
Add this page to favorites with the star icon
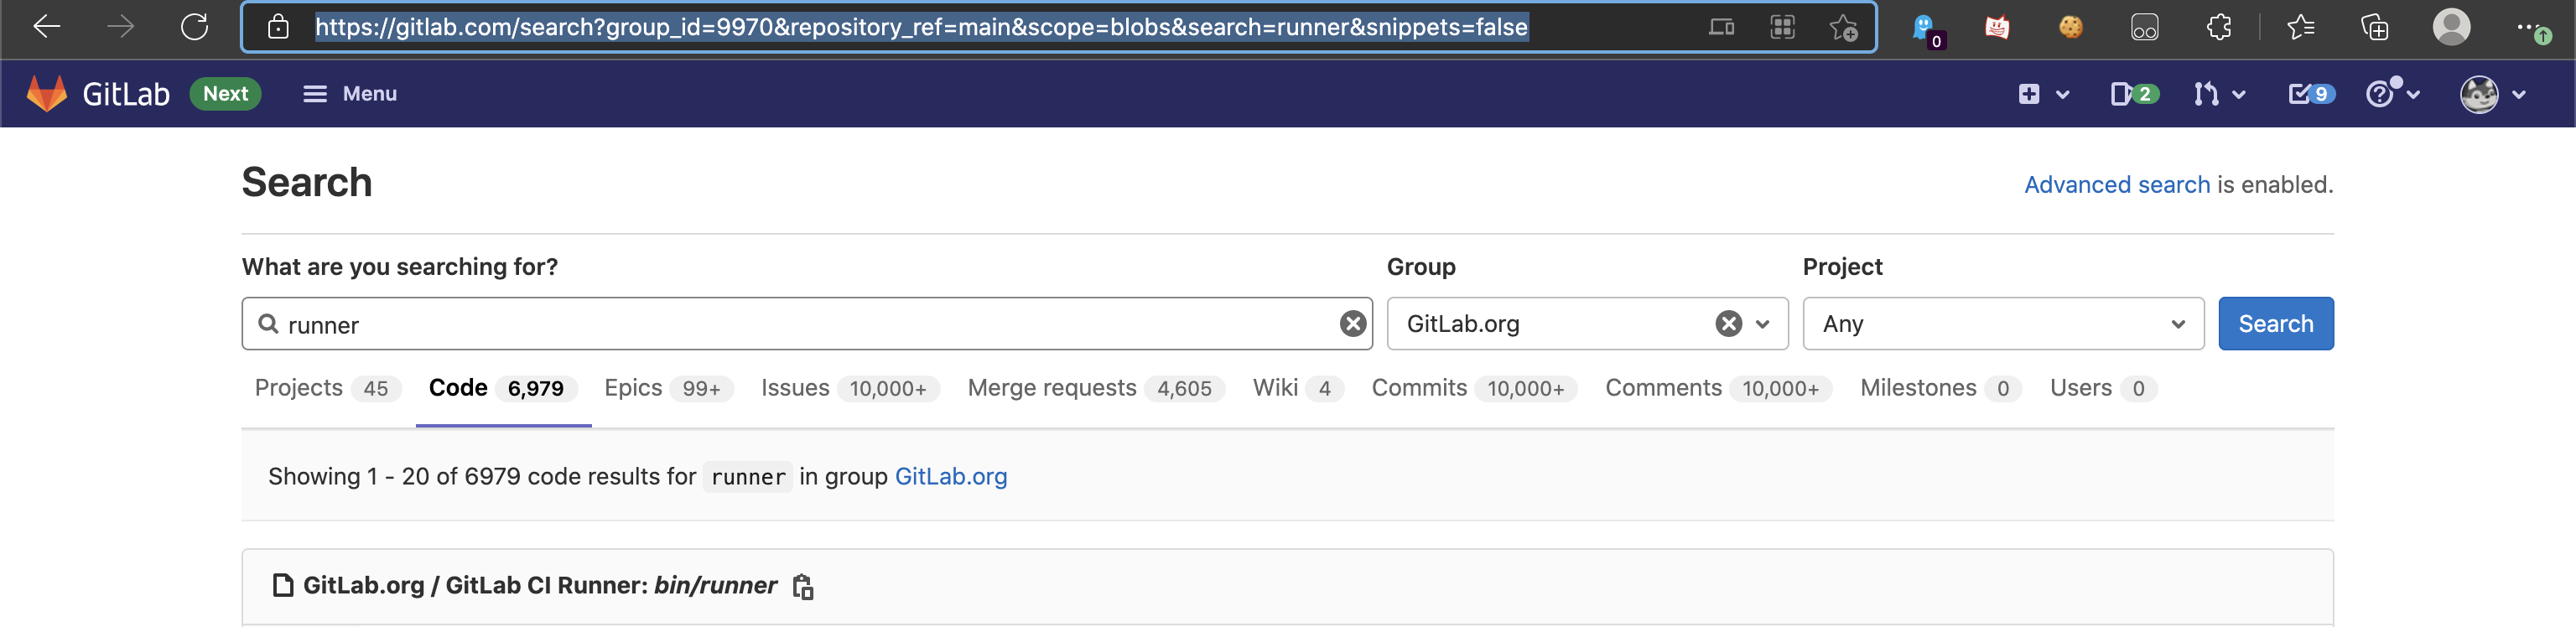point(1843,27)
